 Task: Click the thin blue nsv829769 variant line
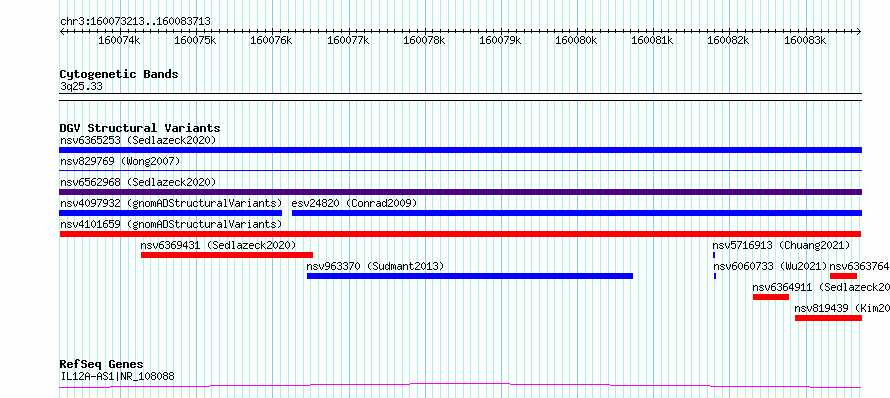[460, 170]
